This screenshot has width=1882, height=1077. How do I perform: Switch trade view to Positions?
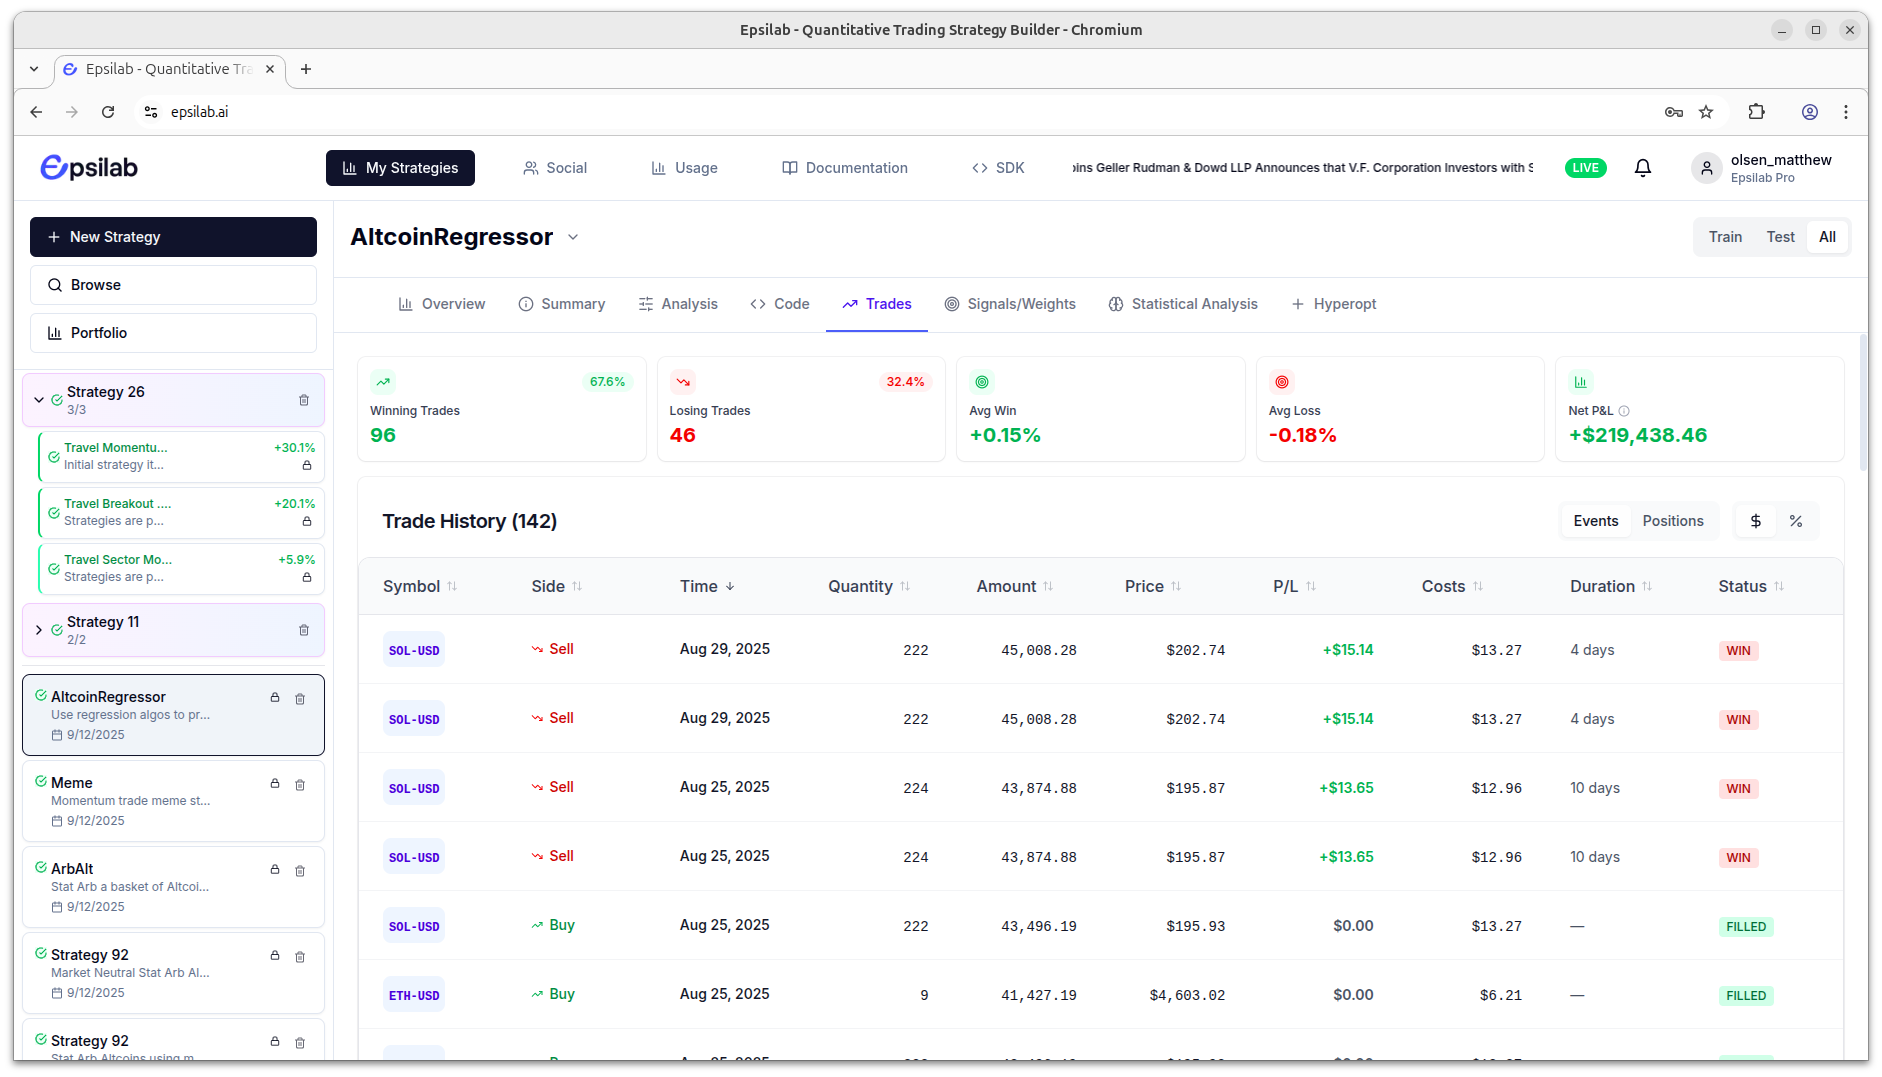coord(1672,521)
